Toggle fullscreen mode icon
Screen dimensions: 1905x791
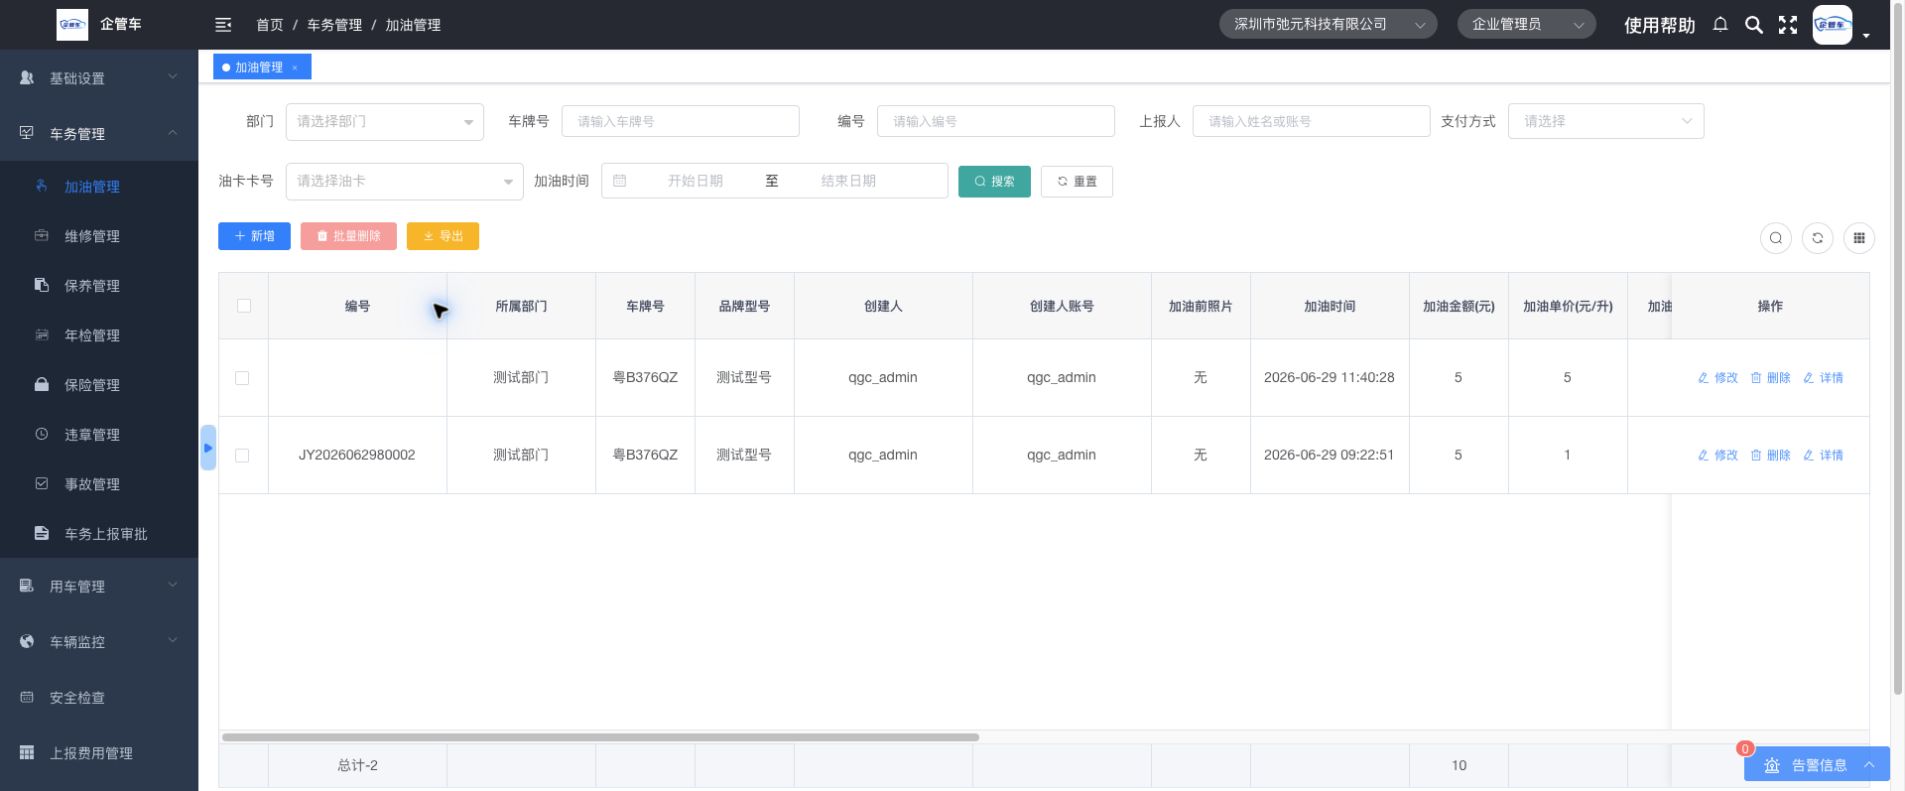tap(1788, 25)
